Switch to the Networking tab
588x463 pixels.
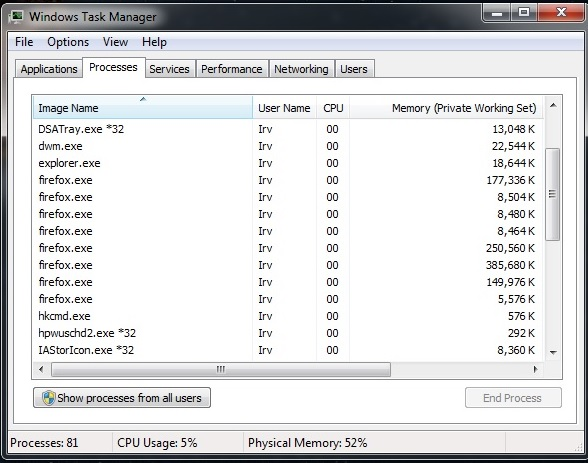(x=301, y=69)
